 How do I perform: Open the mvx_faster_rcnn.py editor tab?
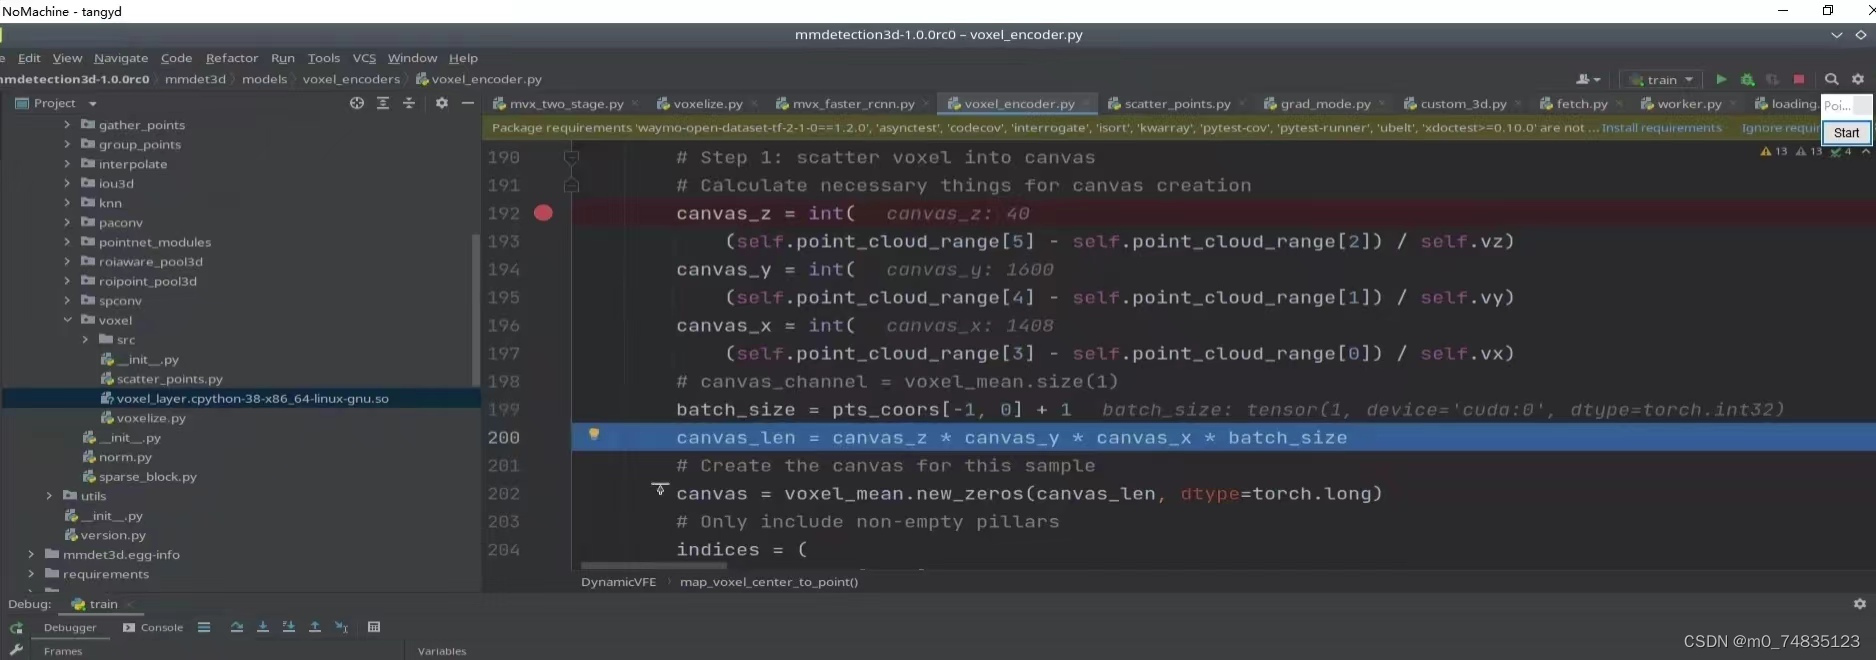click(x=853, y=104)
